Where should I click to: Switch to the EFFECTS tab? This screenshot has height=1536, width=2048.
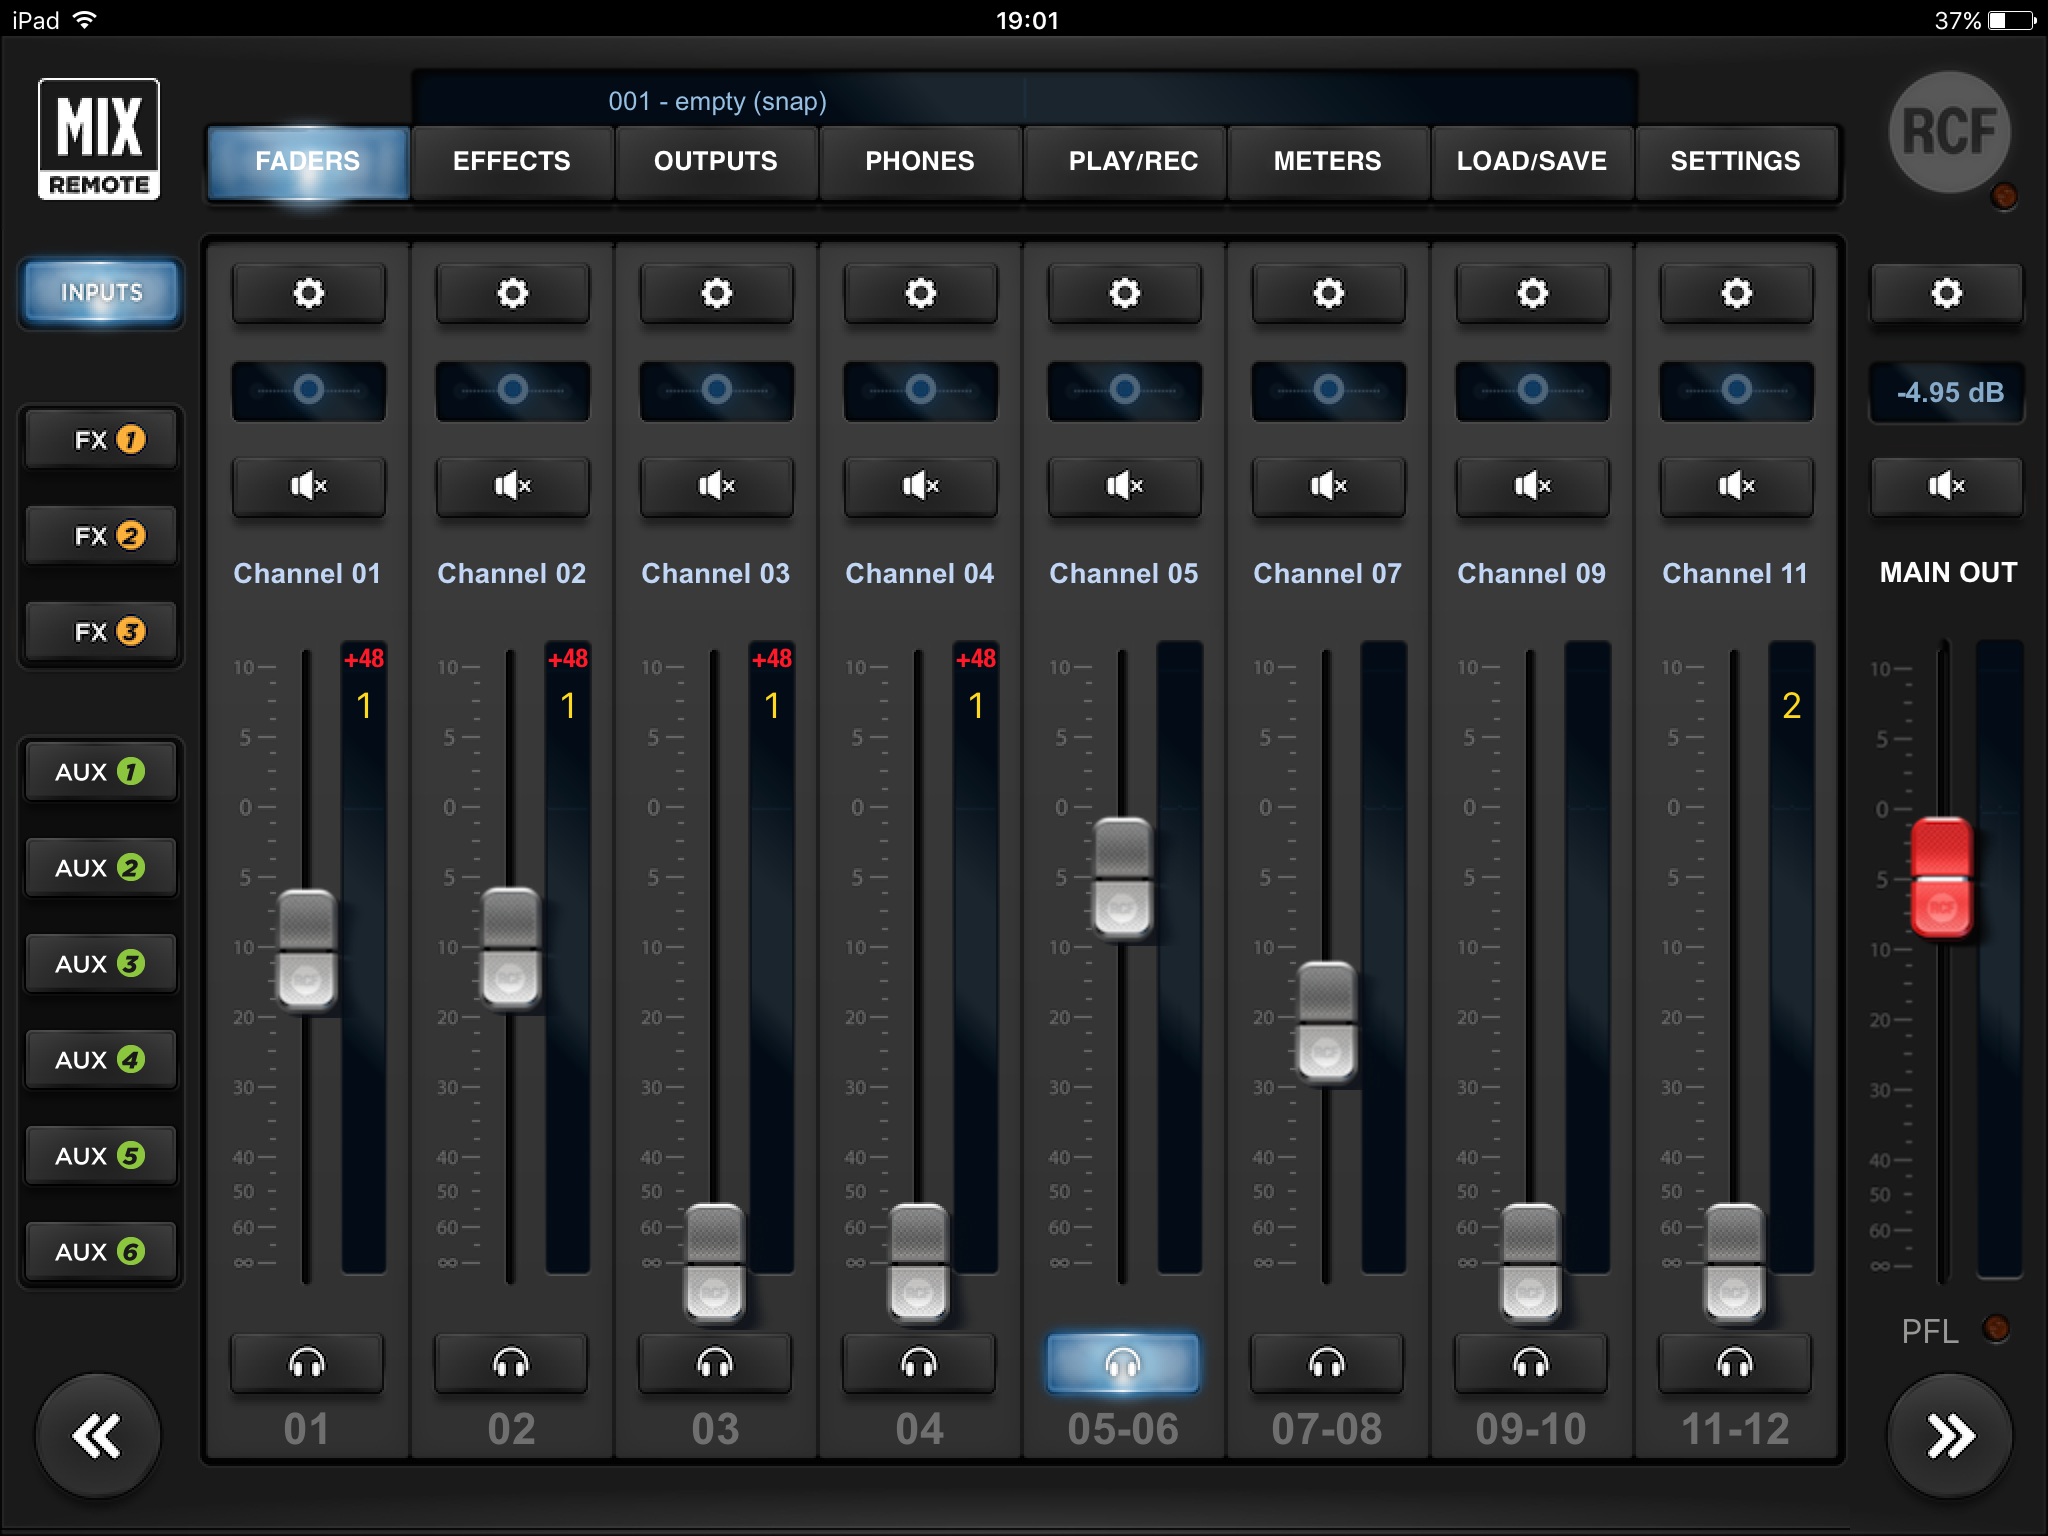[512, 161]
